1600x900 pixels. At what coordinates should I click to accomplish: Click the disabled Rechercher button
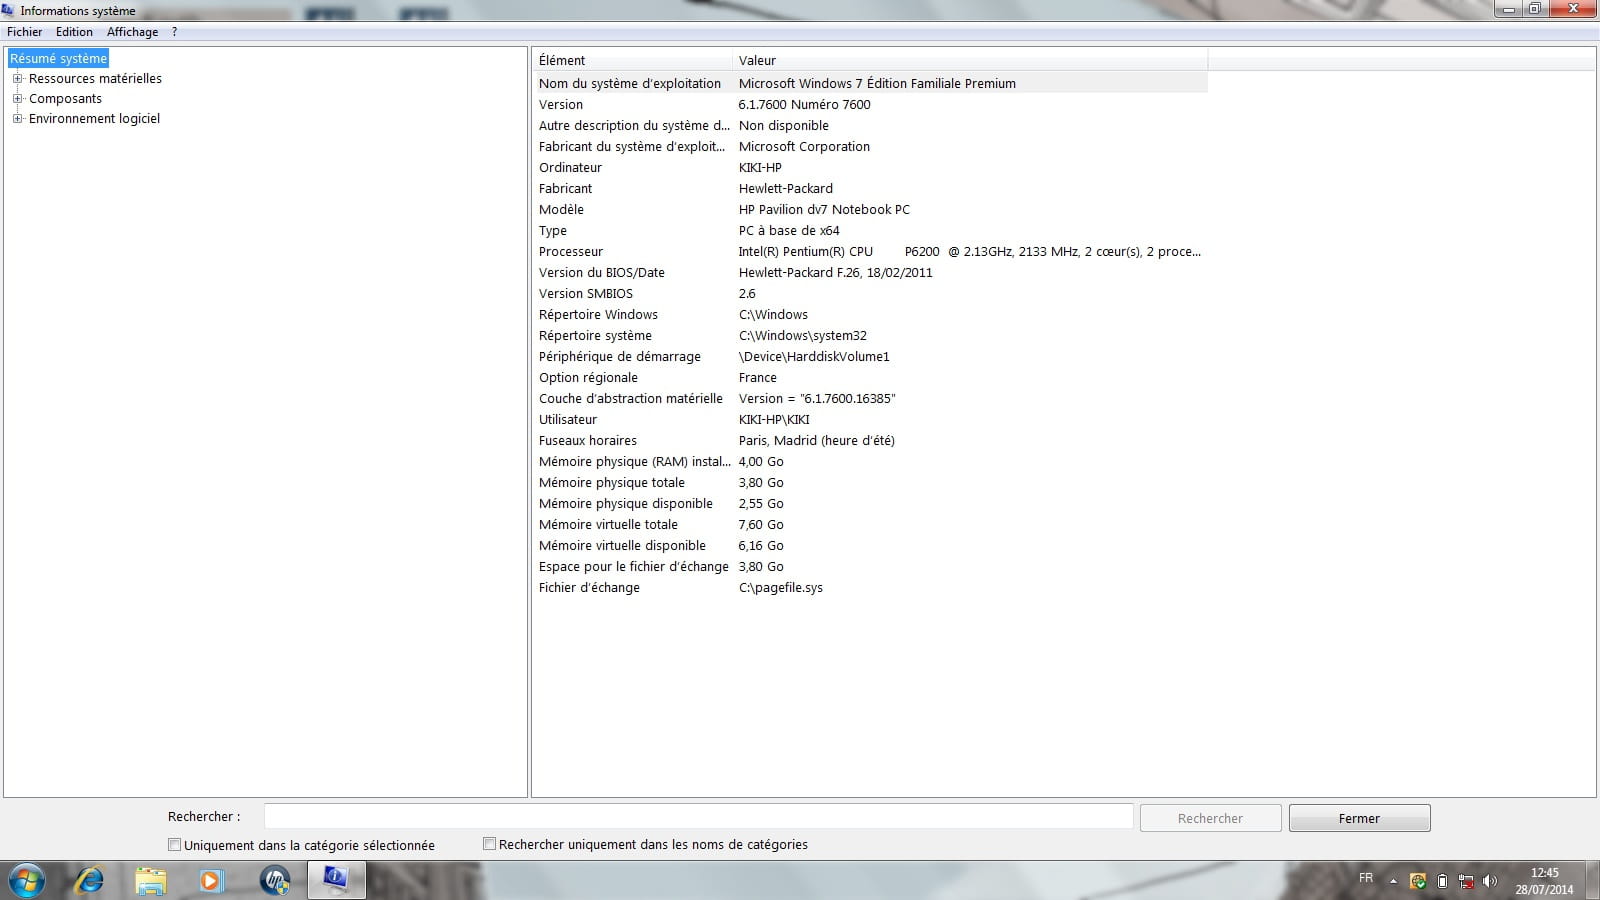tap(1210, 818)
